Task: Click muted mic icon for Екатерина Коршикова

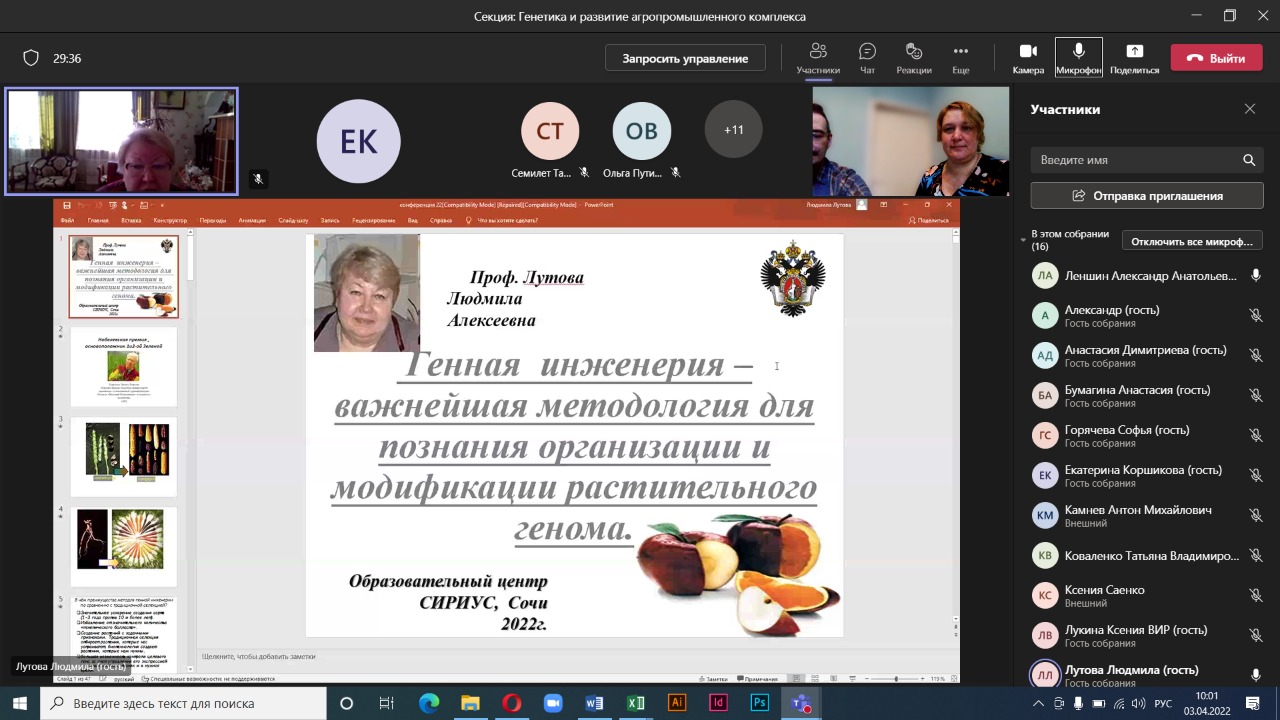Action: (1255, 475)
